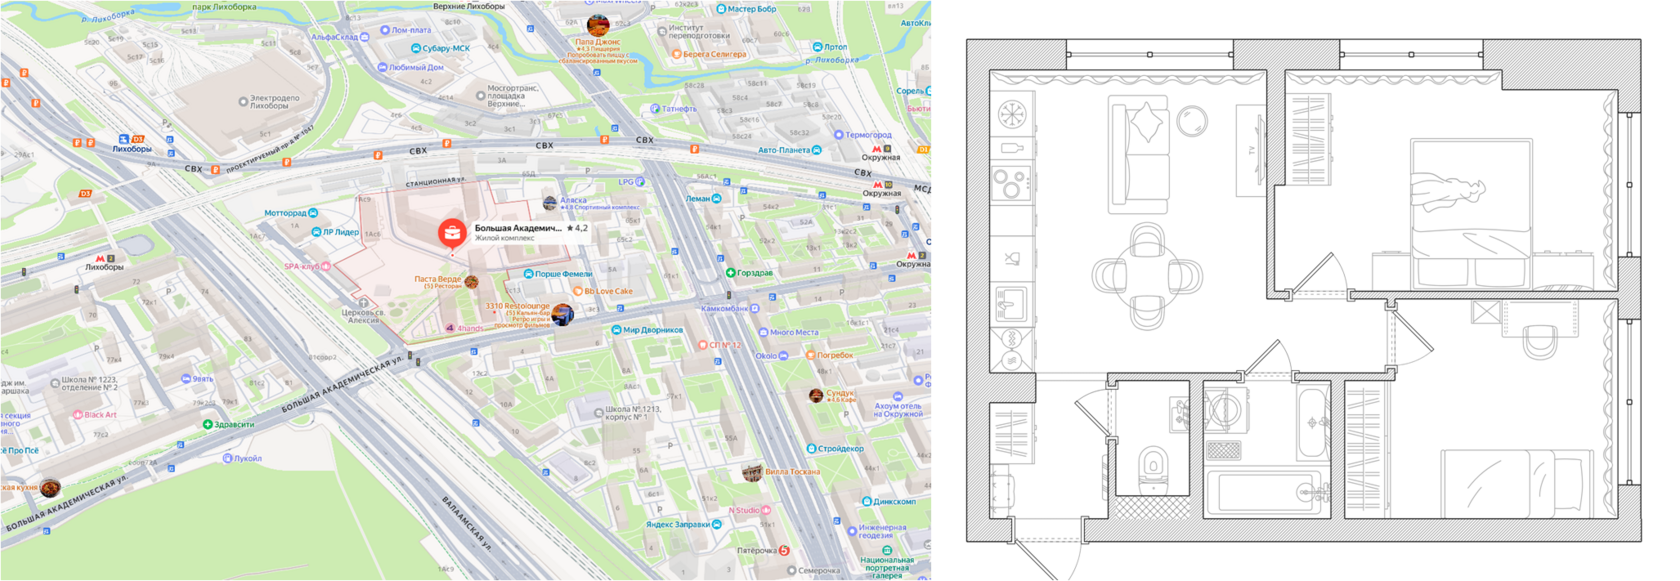The image size is (1680, 581).
Task: Click the stove burners in floor plan kitchen
Action: (1011, 185)
